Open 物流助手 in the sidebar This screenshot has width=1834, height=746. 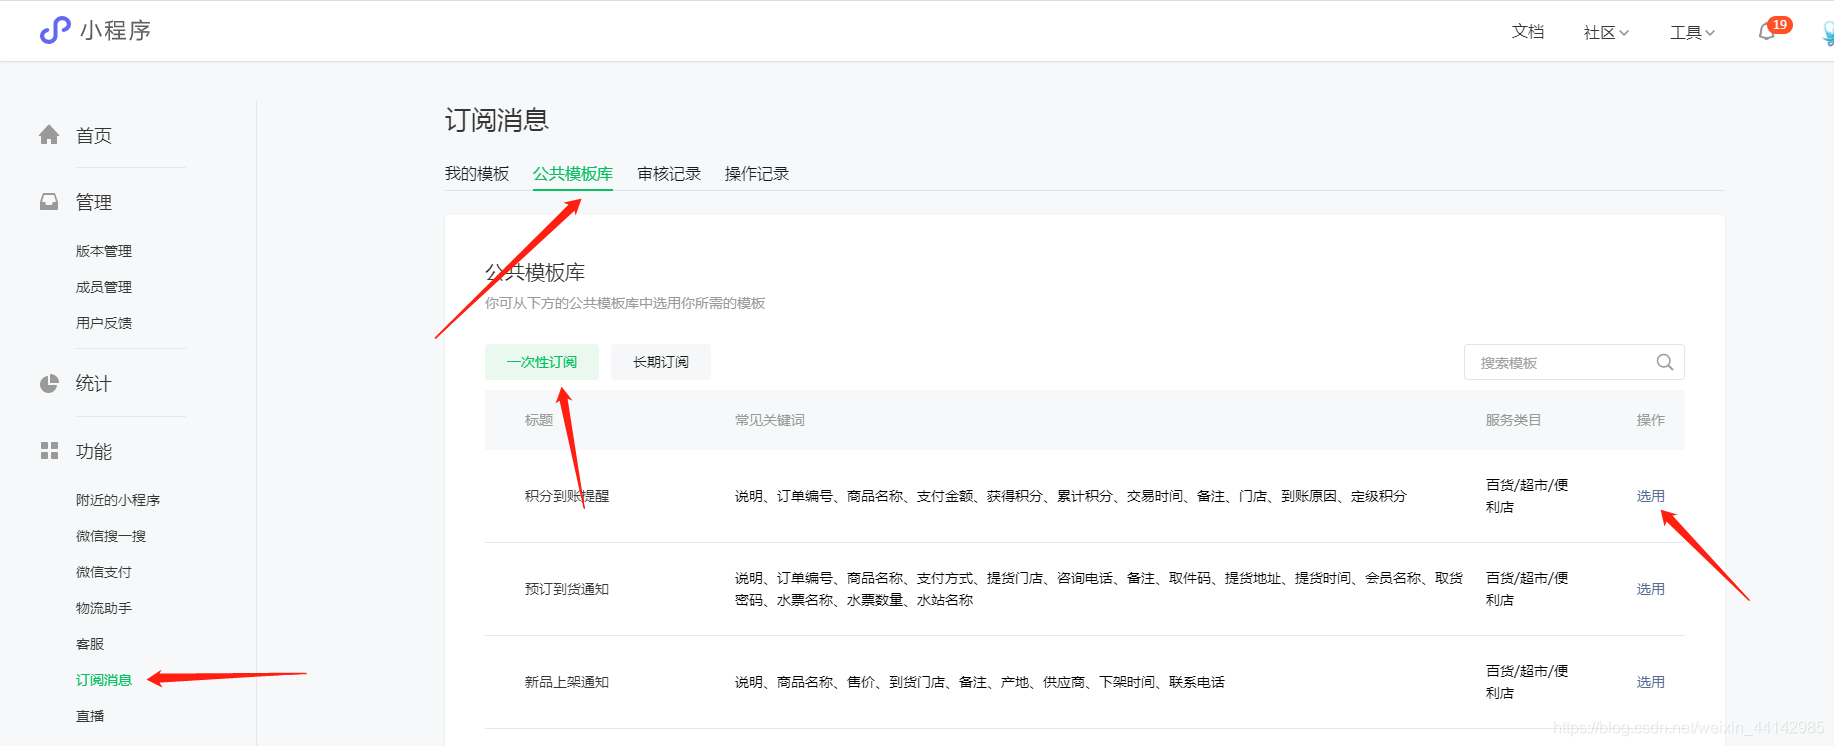(x=104, y=608)
